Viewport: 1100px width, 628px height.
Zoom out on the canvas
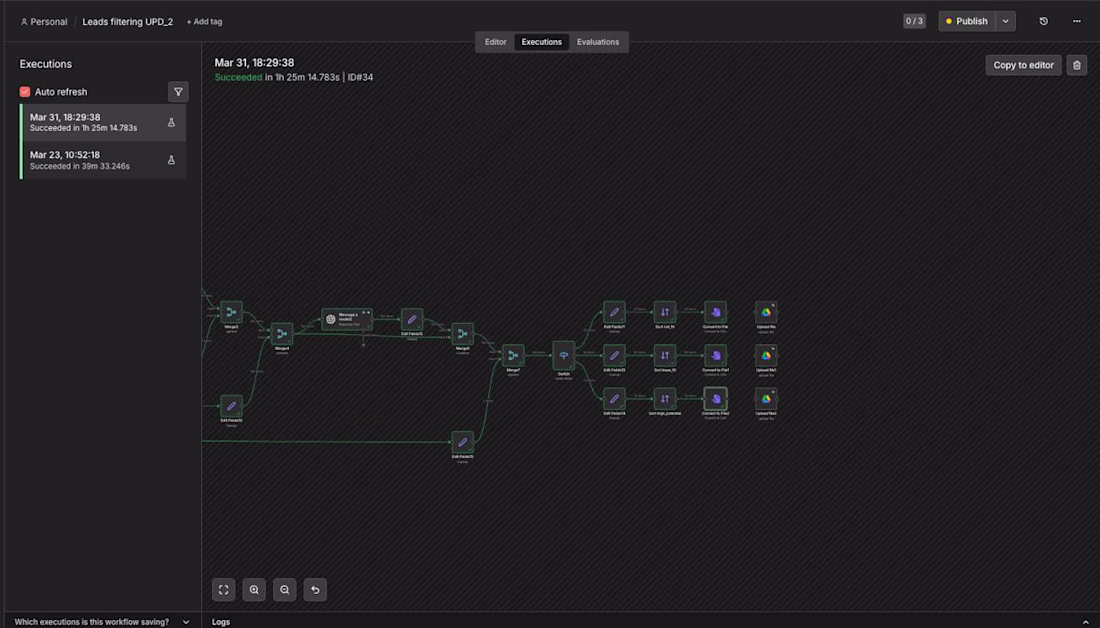tap(285, 590)
